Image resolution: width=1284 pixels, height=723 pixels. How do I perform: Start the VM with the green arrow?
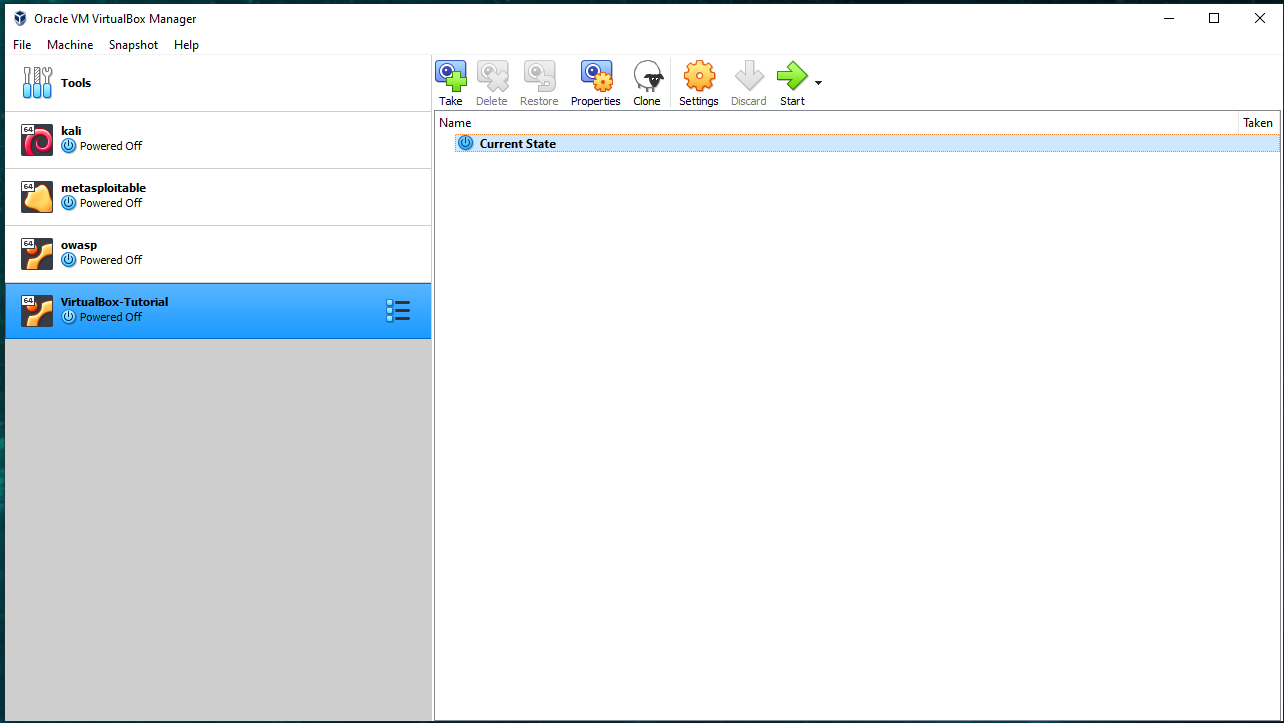coord(792,76)
